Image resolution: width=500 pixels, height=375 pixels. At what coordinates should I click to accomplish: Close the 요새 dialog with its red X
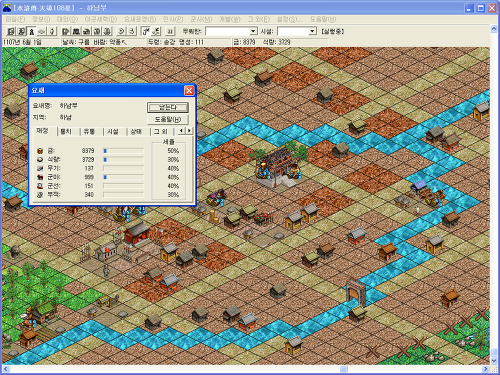tap(189, 90)
